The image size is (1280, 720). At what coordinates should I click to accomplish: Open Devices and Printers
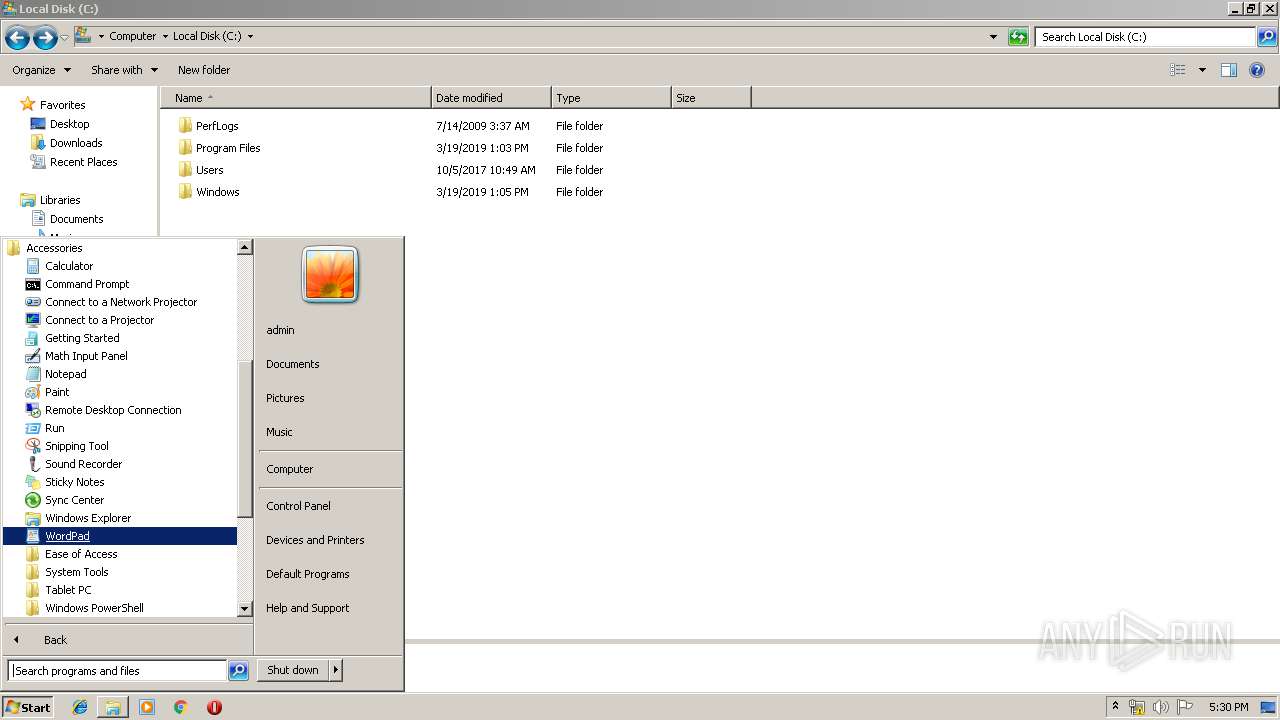click(x=315, y=540)
